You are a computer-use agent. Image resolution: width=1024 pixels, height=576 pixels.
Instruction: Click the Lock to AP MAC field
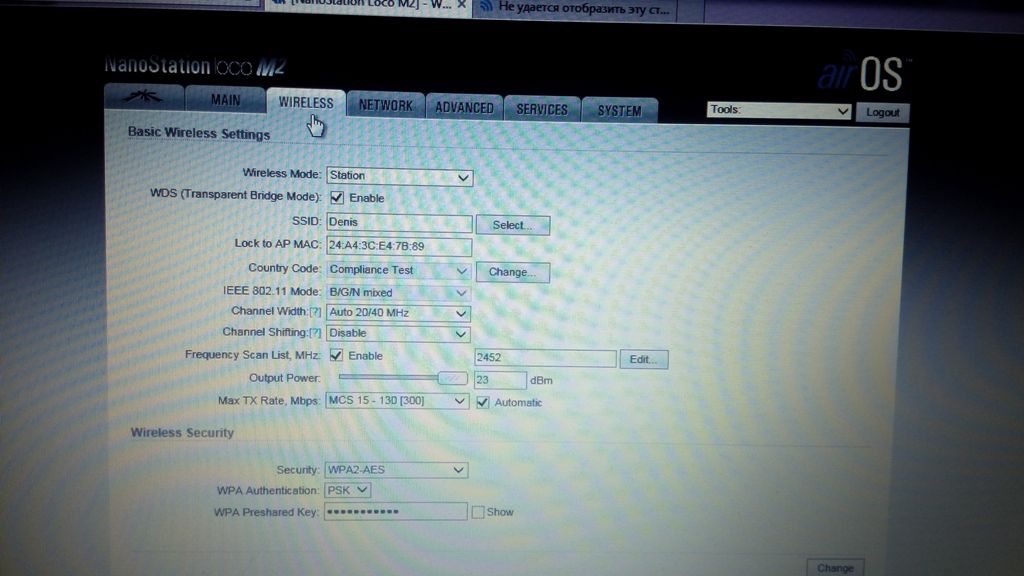coord(398,246)
